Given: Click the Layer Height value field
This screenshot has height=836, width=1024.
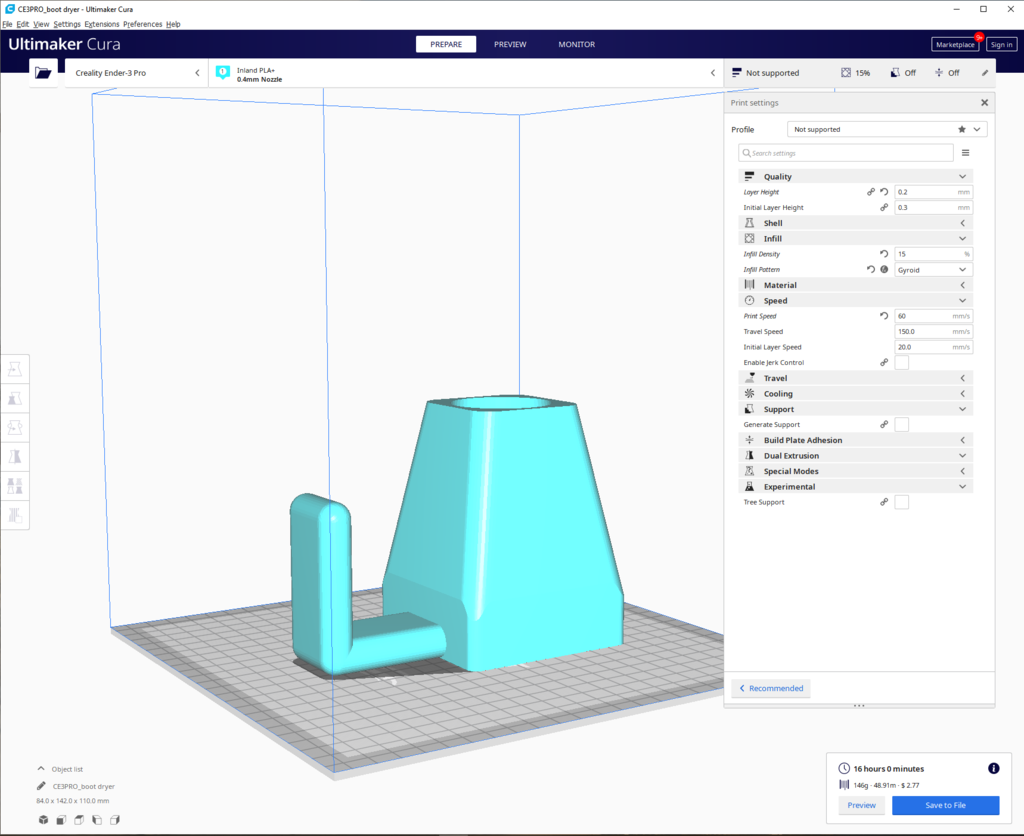Looking at the screenshot, I should point(933,192).
